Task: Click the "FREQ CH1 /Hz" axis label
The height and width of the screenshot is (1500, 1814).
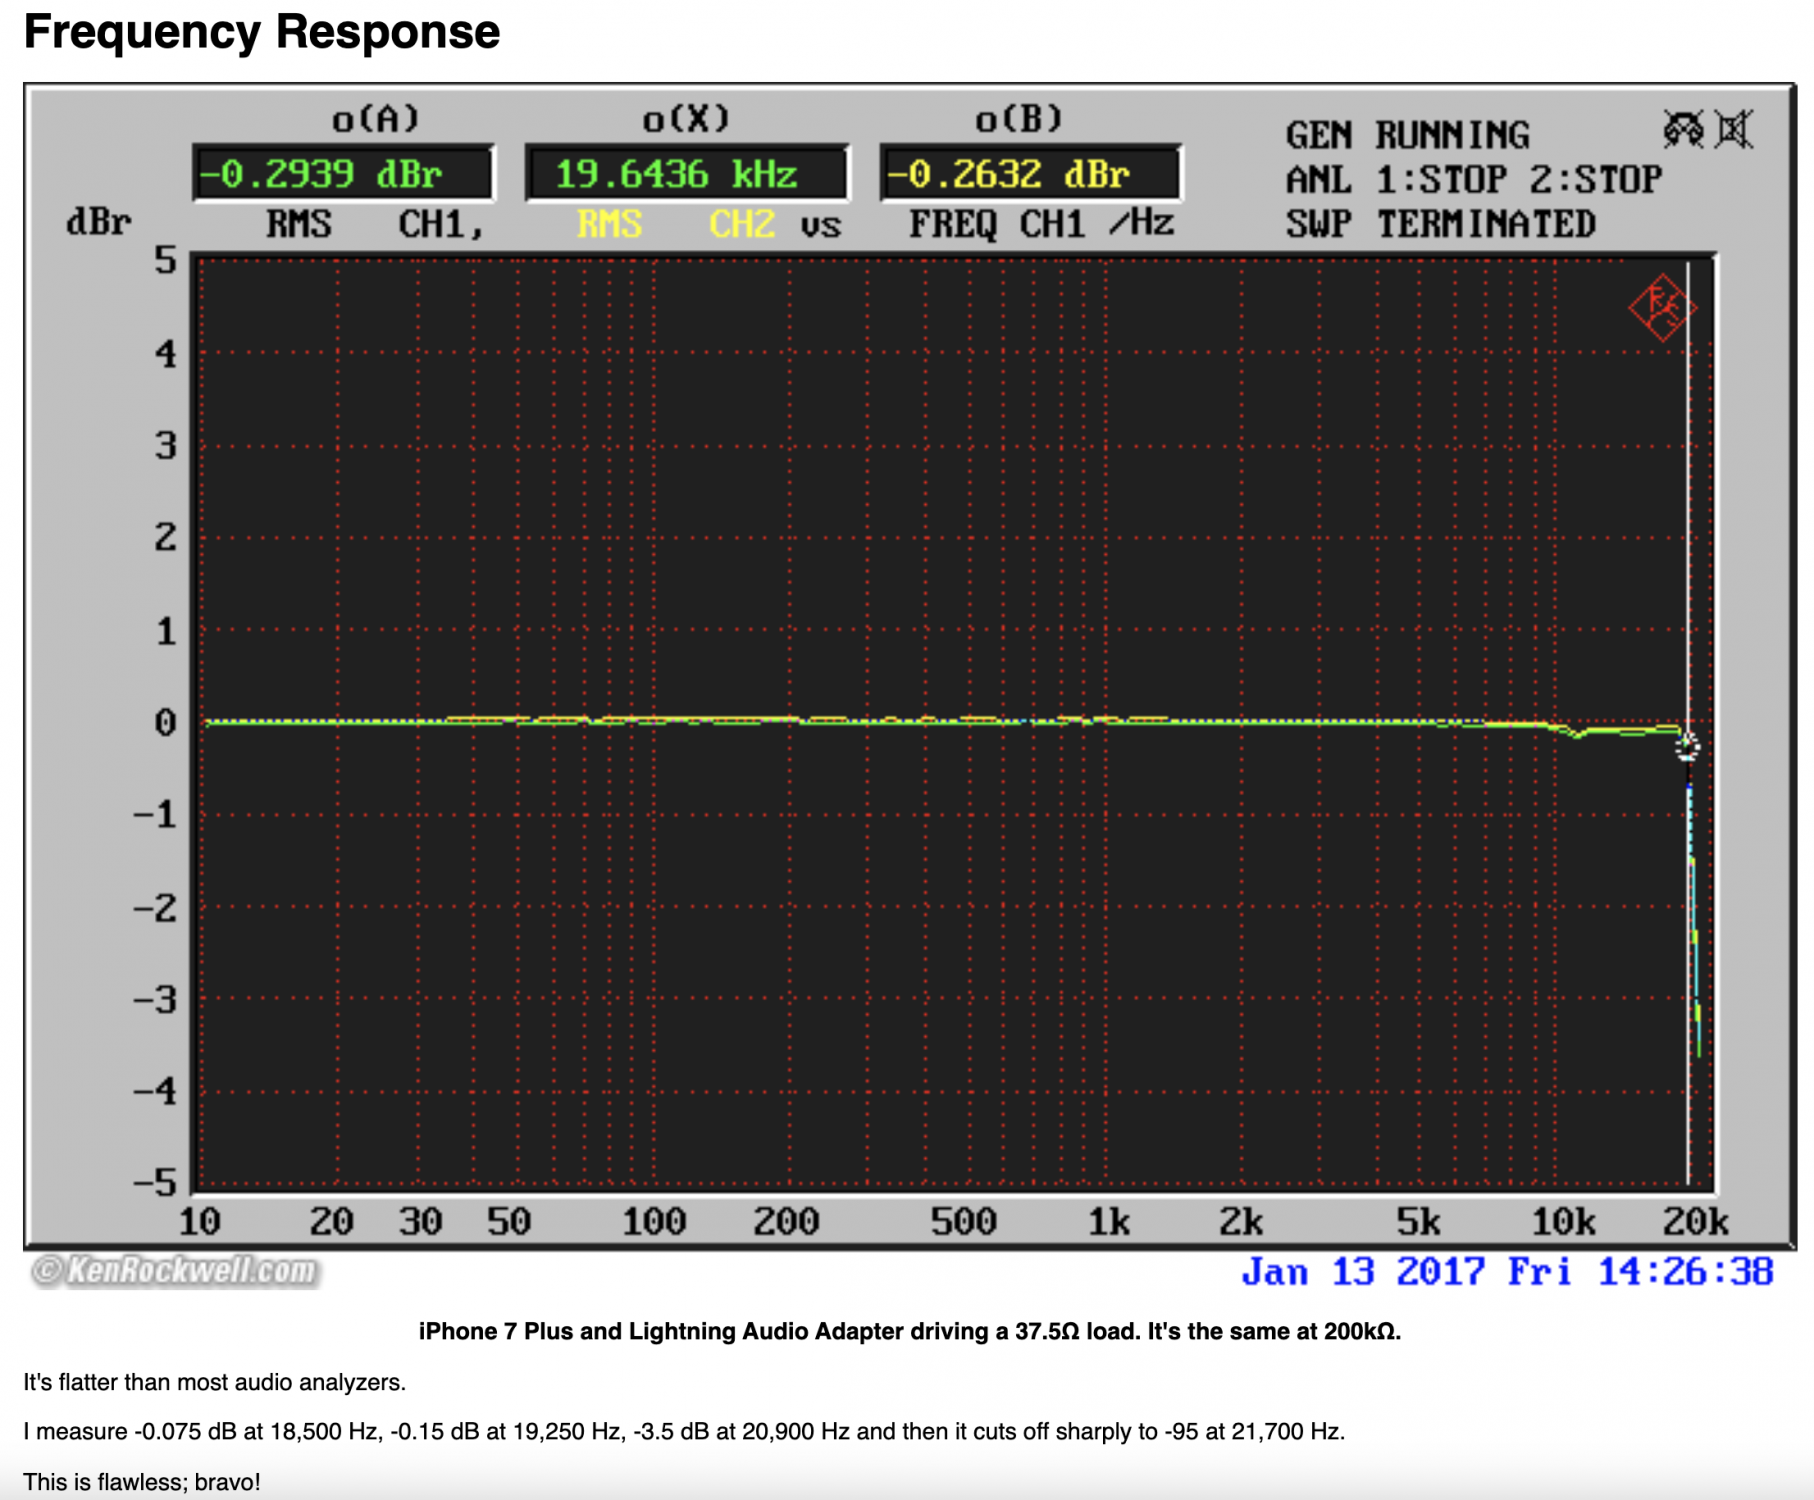Action: [1040, 224]
